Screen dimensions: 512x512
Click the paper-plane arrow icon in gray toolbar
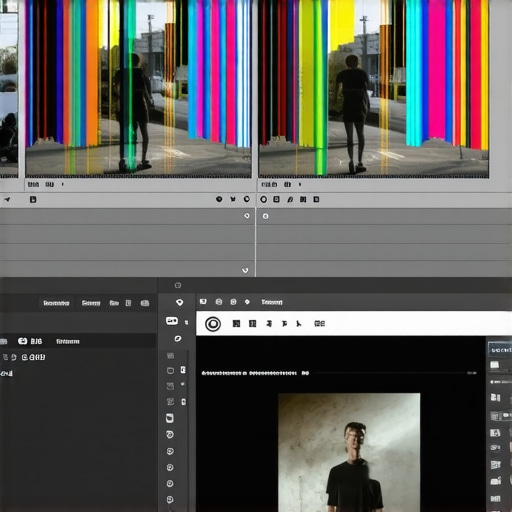[7, 199]
